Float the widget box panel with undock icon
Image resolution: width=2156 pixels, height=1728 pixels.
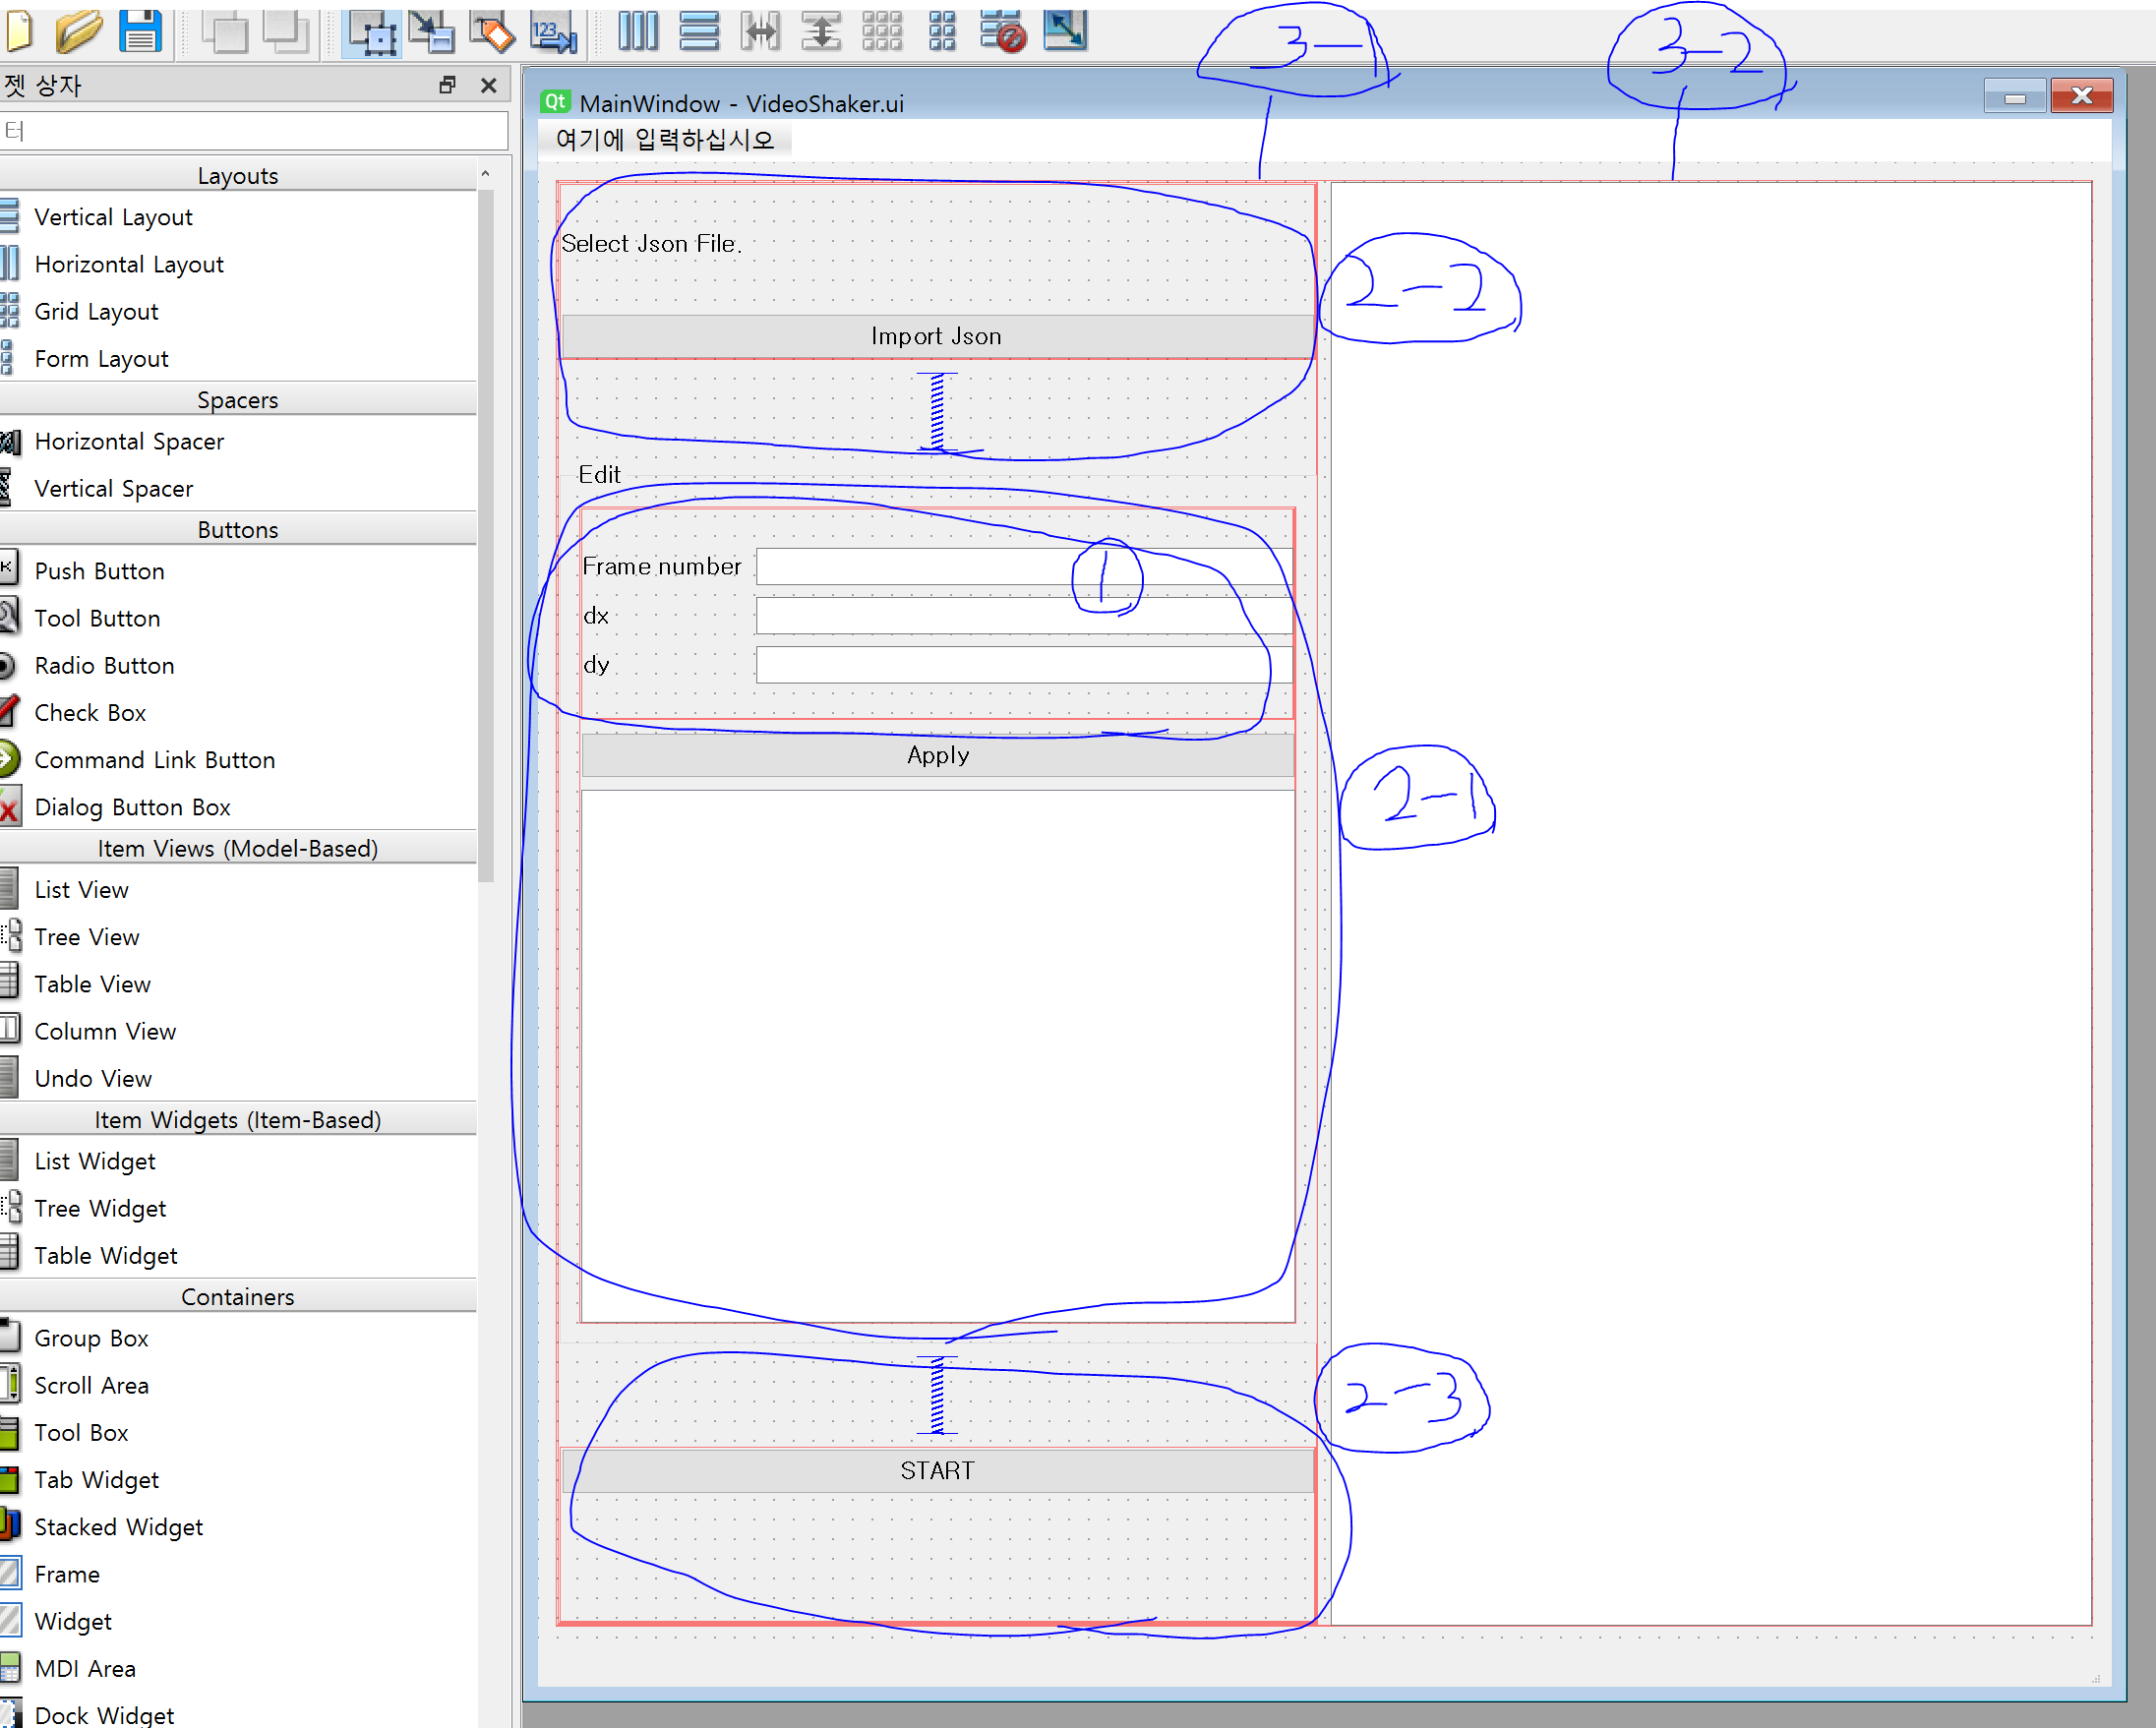[447, 85]
